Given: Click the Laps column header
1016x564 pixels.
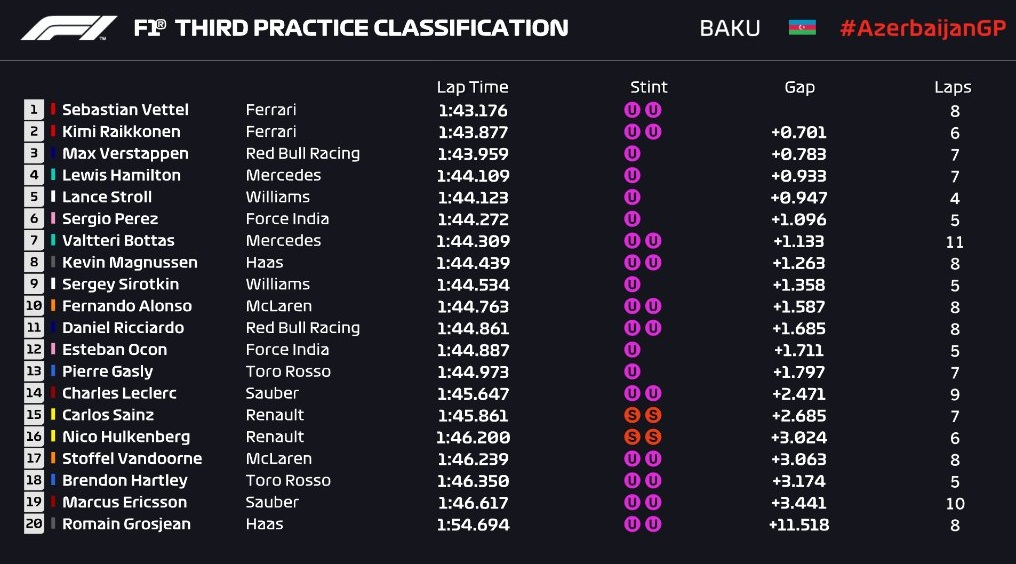Looking at the screenshot, I should 953,87.
